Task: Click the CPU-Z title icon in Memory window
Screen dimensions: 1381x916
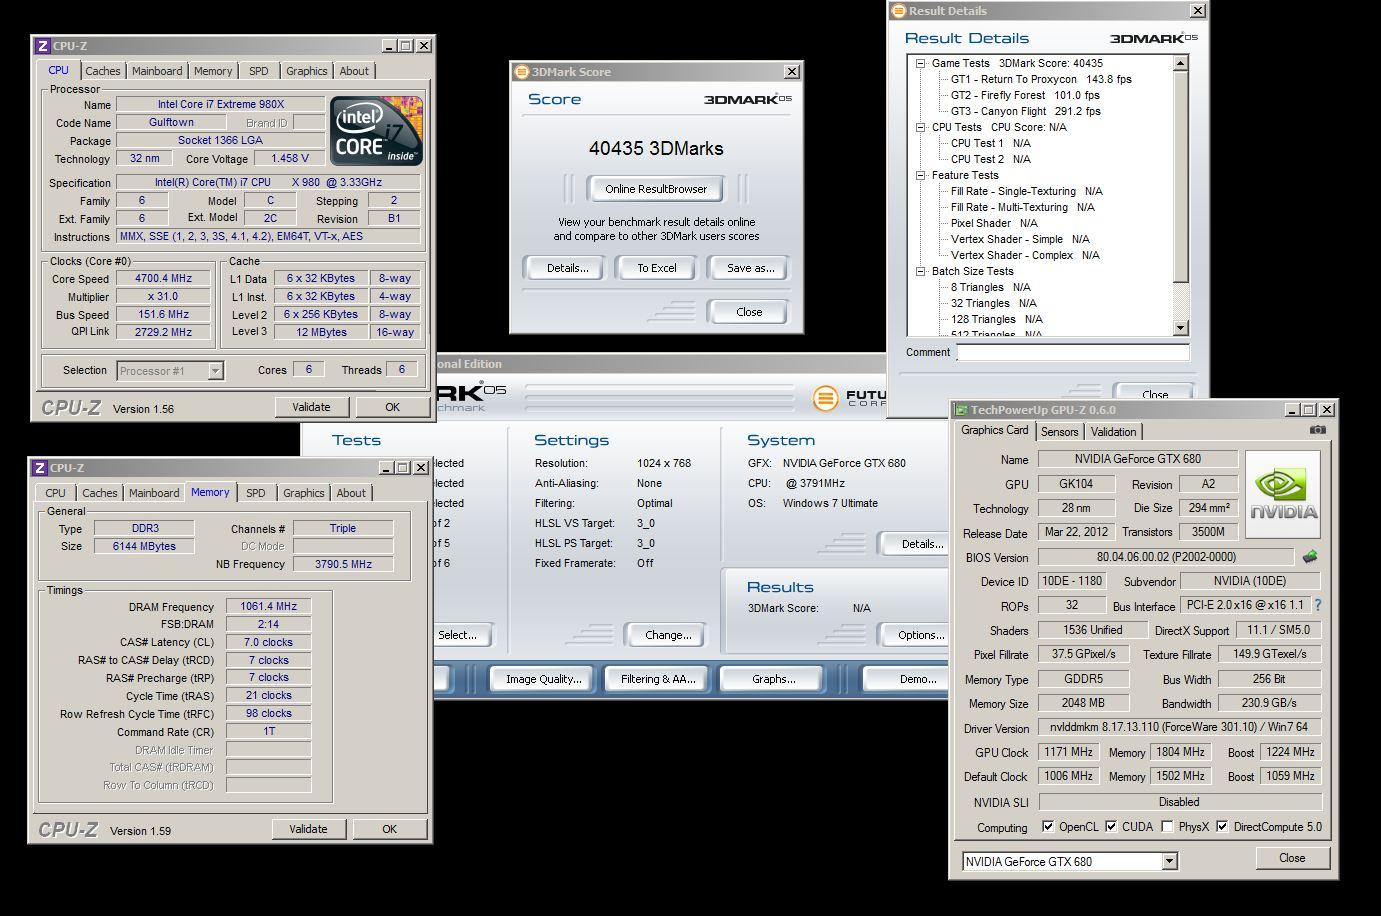Action: [x=40, y=468]
